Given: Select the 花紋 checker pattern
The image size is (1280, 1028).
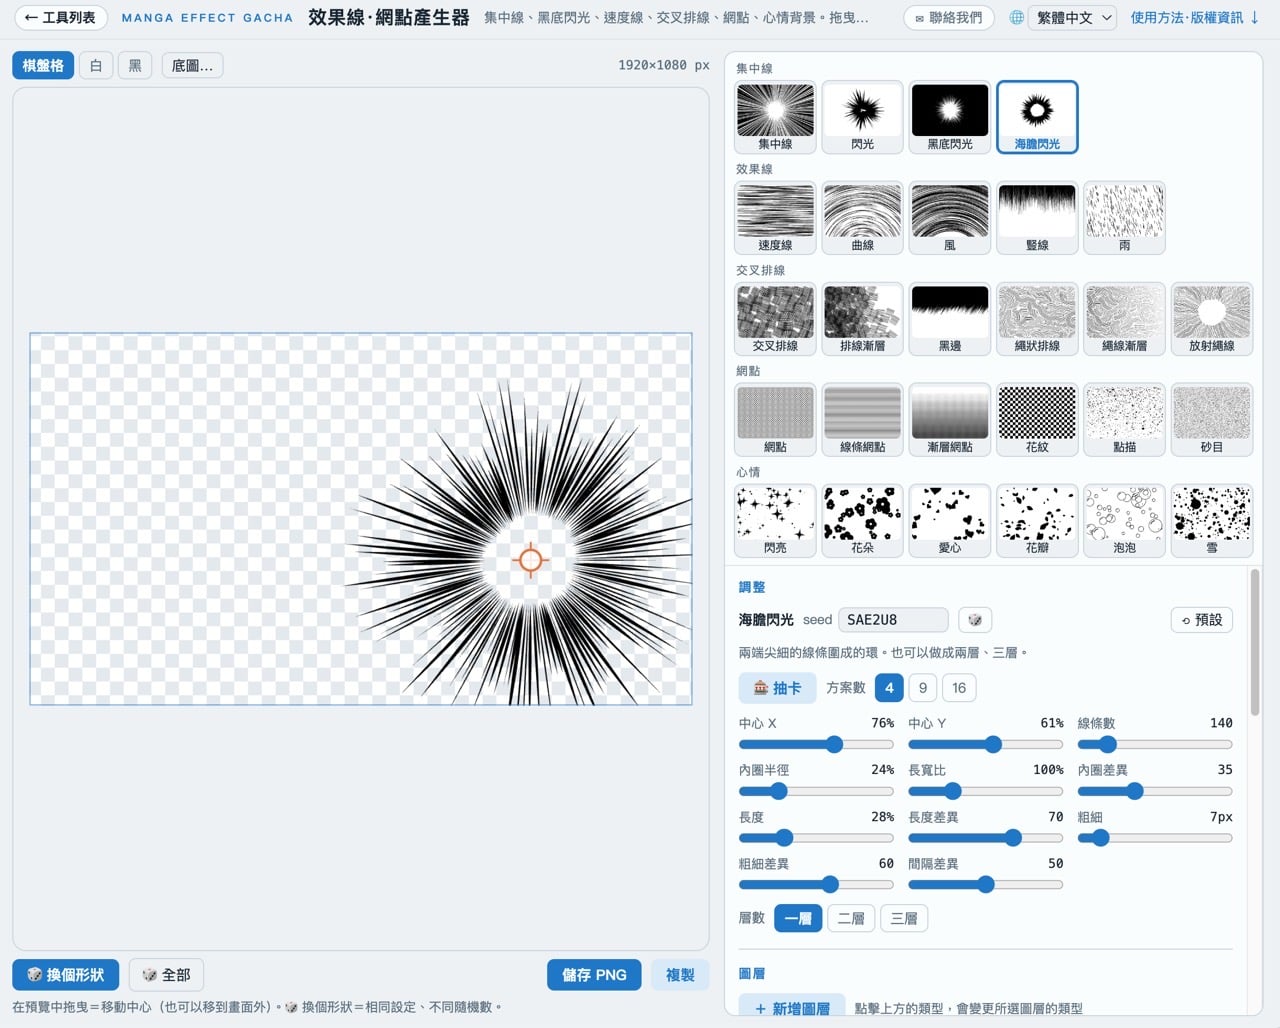Looking at the screenshot, I should [x=1037, y=420].
